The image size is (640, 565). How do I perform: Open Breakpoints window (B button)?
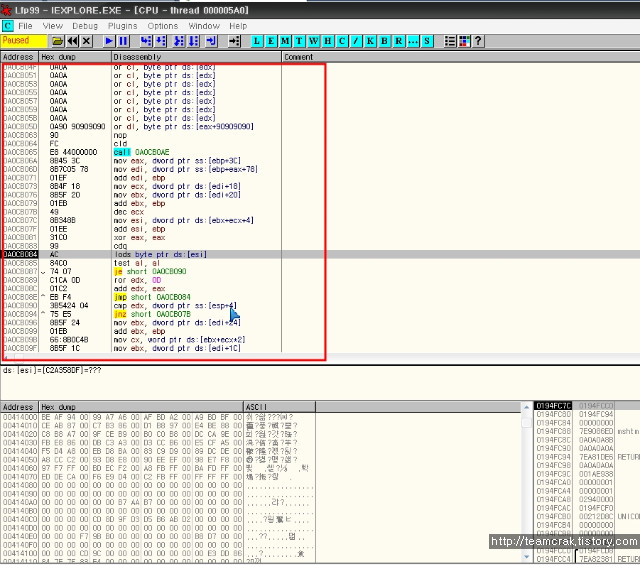[384, 41]
